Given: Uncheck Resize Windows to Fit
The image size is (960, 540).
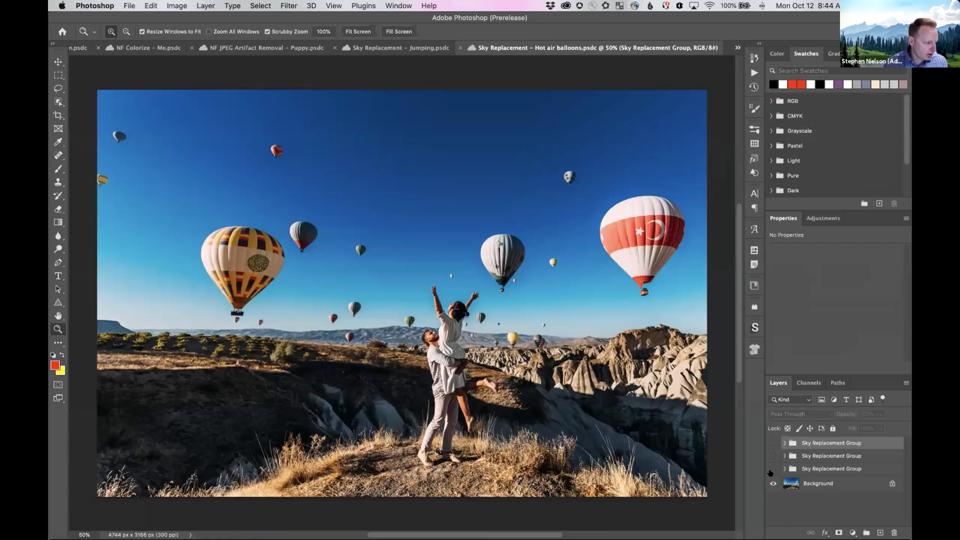Looking at the screenshot, I should pyautogui.click(x=142, y=31).
